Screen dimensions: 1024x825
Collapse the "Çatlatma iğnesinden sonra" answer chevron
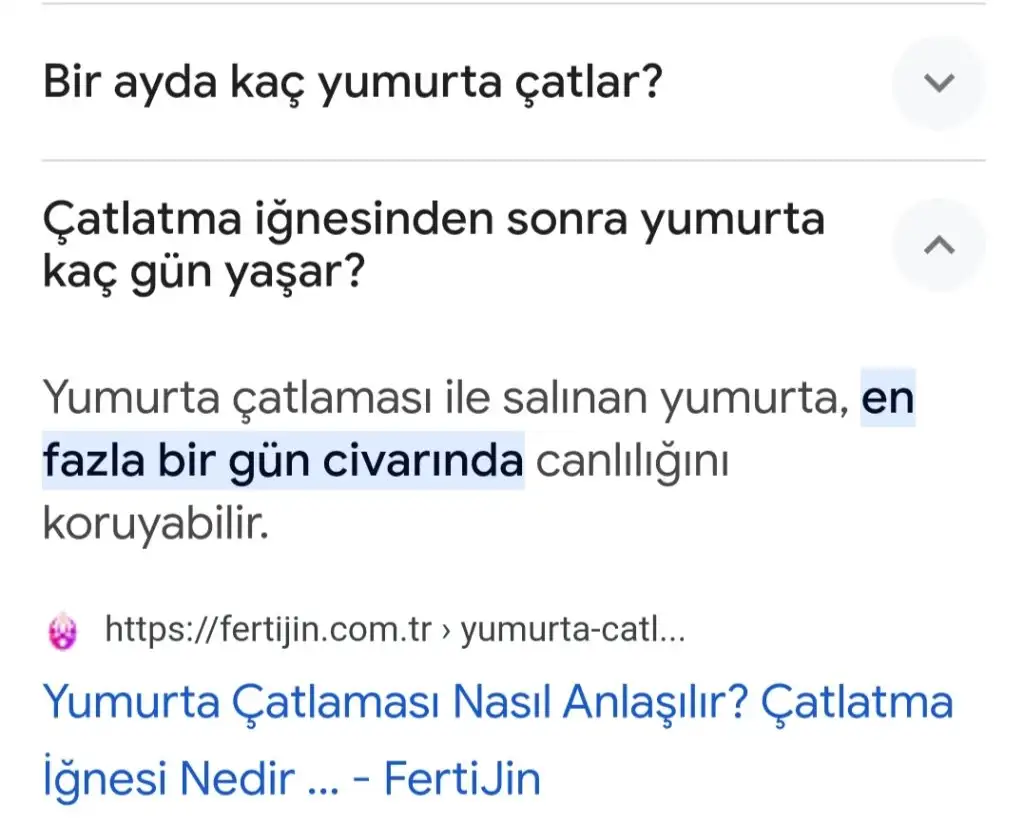point(938,245)
